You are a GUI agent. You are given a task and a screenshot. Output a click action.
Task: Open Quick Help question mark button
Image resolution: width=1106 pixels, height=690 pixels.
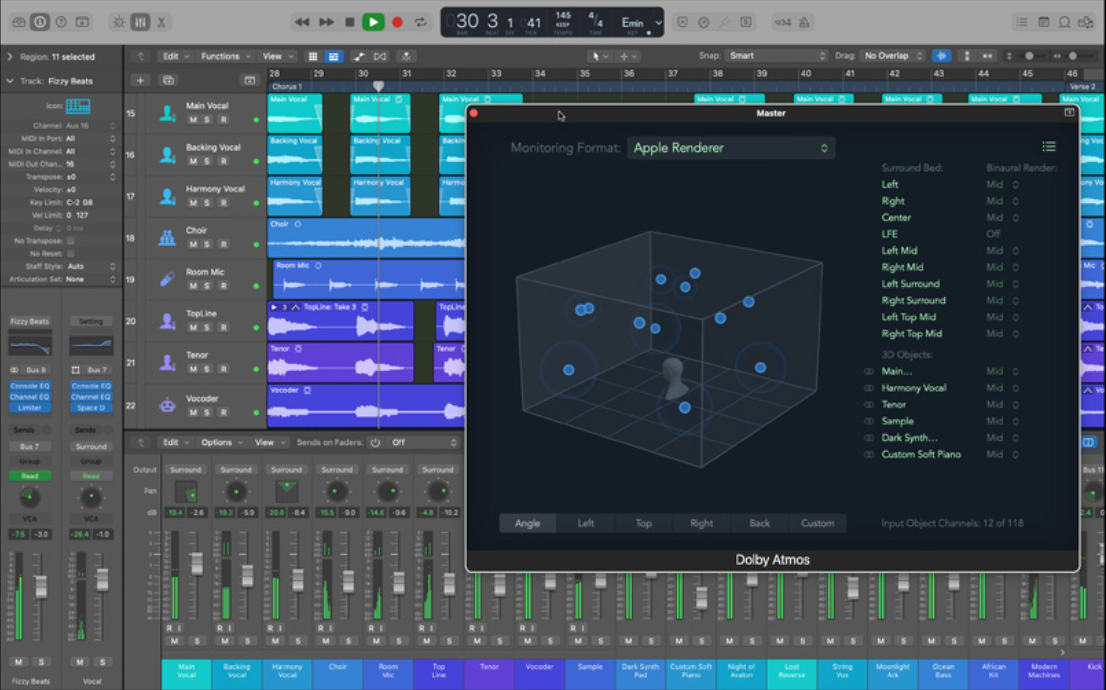coord(61,22)
